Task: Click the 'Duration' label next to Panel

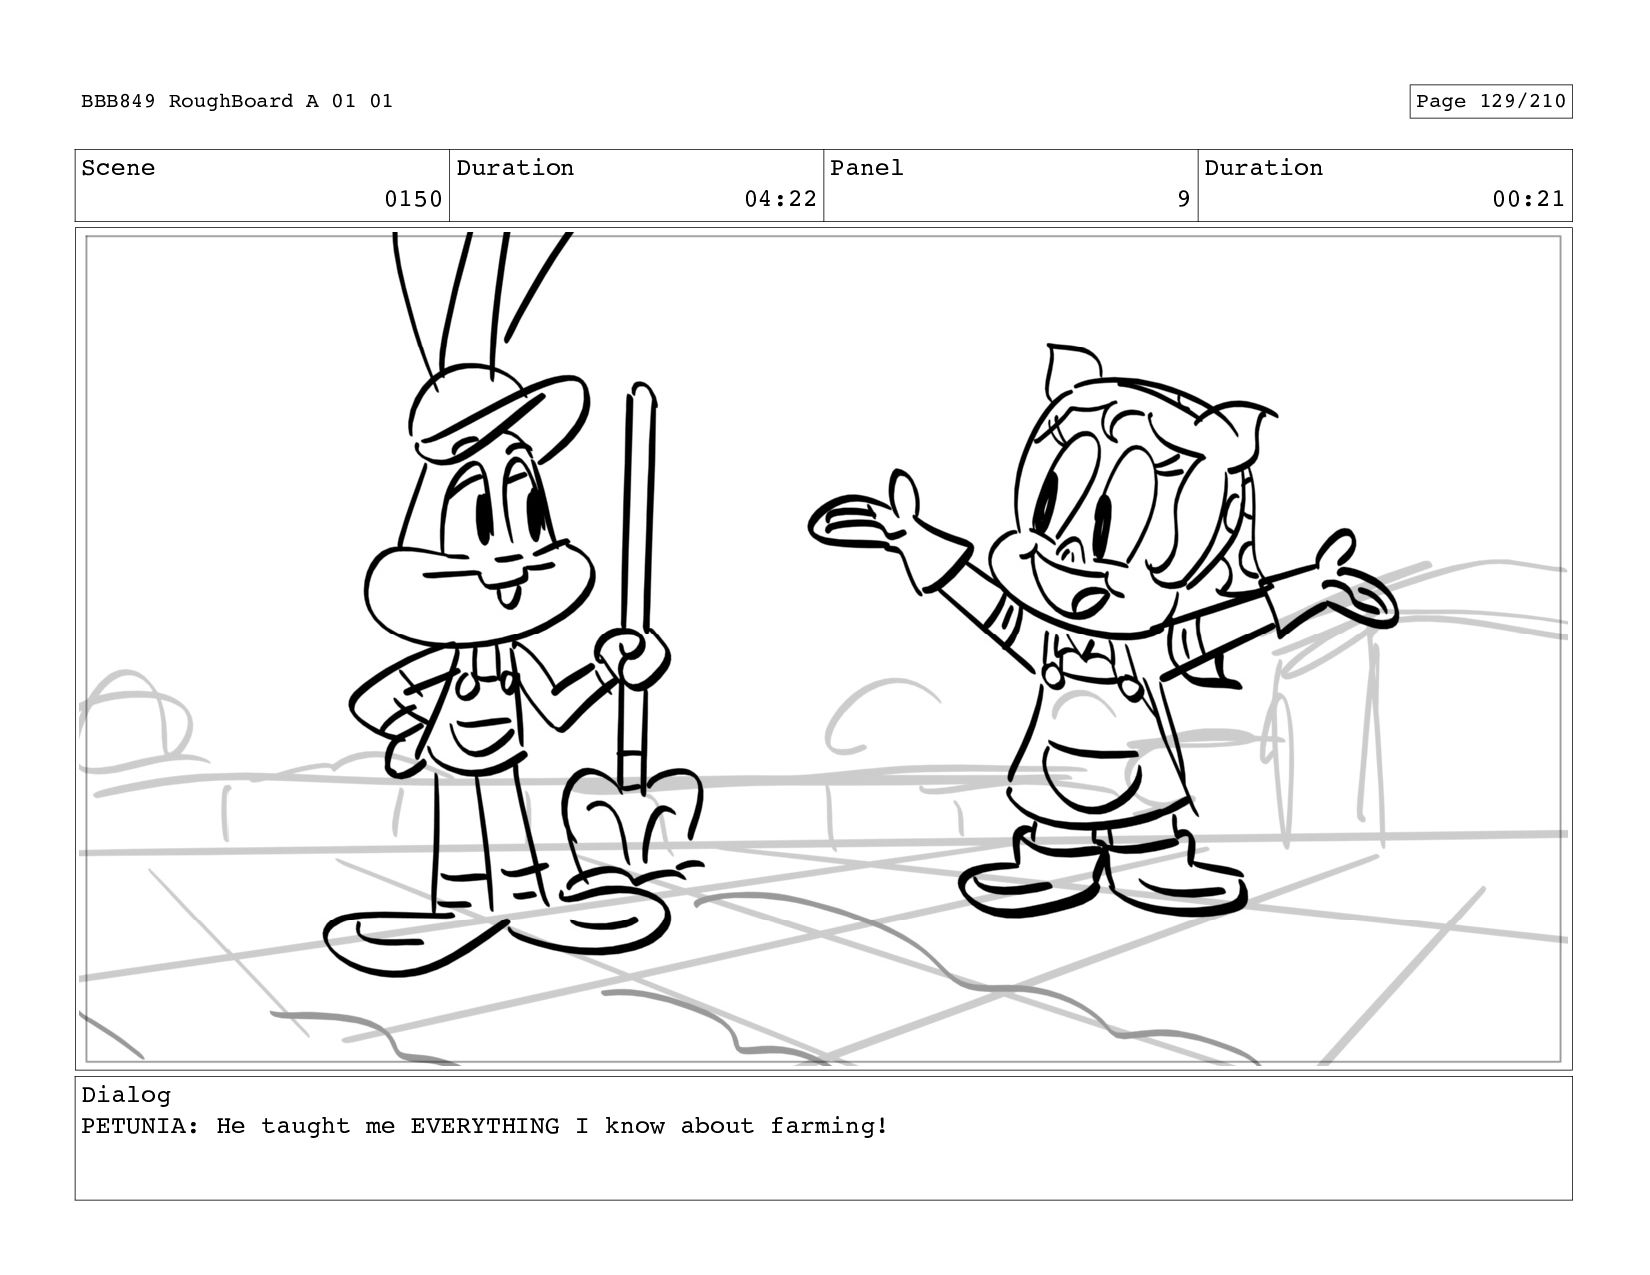Action: click(x=1263, y=168)
